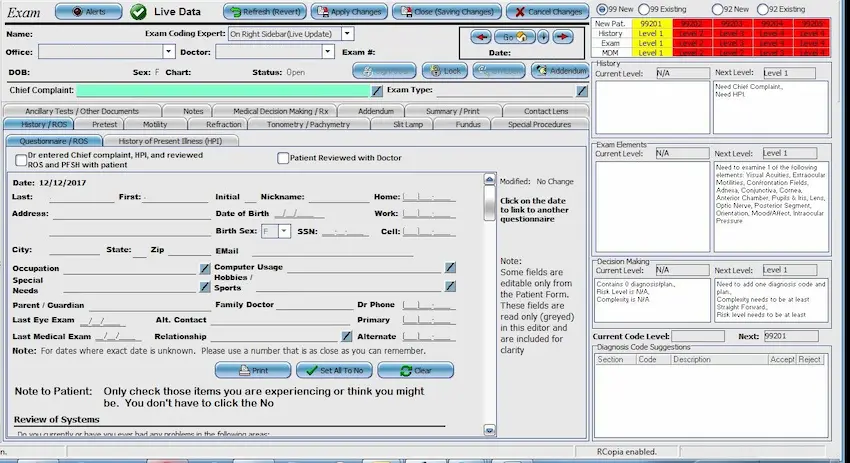Open the Tonometry / Pachymetry tab
This screenshot has width=850, height=463.
tap(308, 124)
